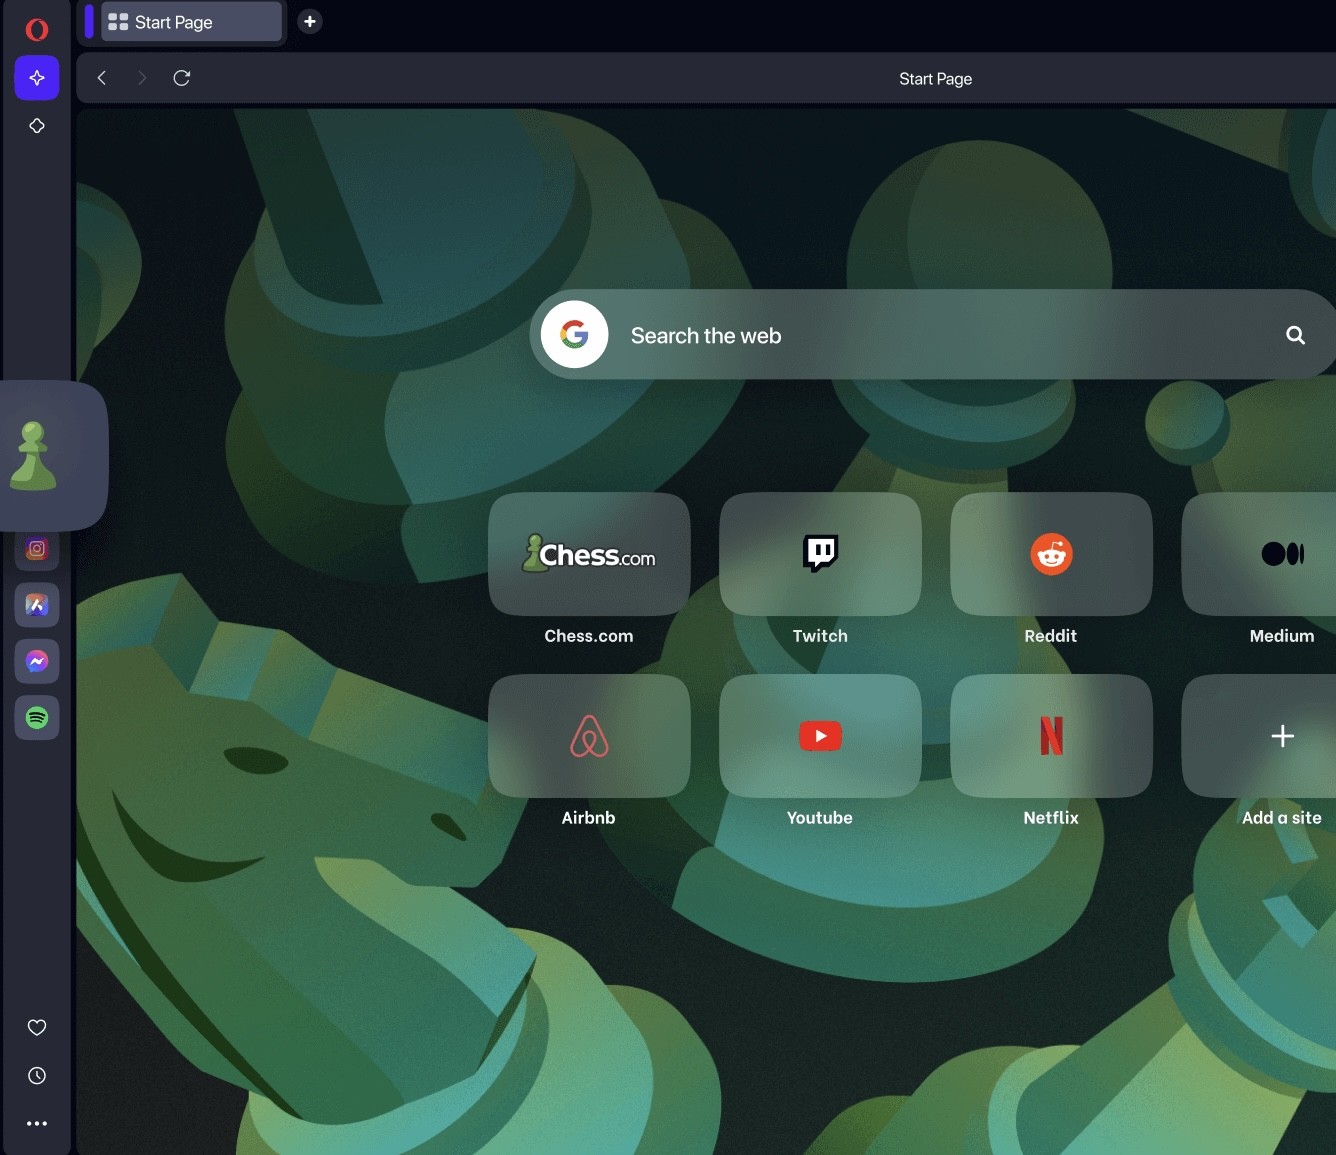The height and width of the screenshot is (1155, 1336).
Task: Open the Aria app icon in sidebar
Action: click(37, 605)
